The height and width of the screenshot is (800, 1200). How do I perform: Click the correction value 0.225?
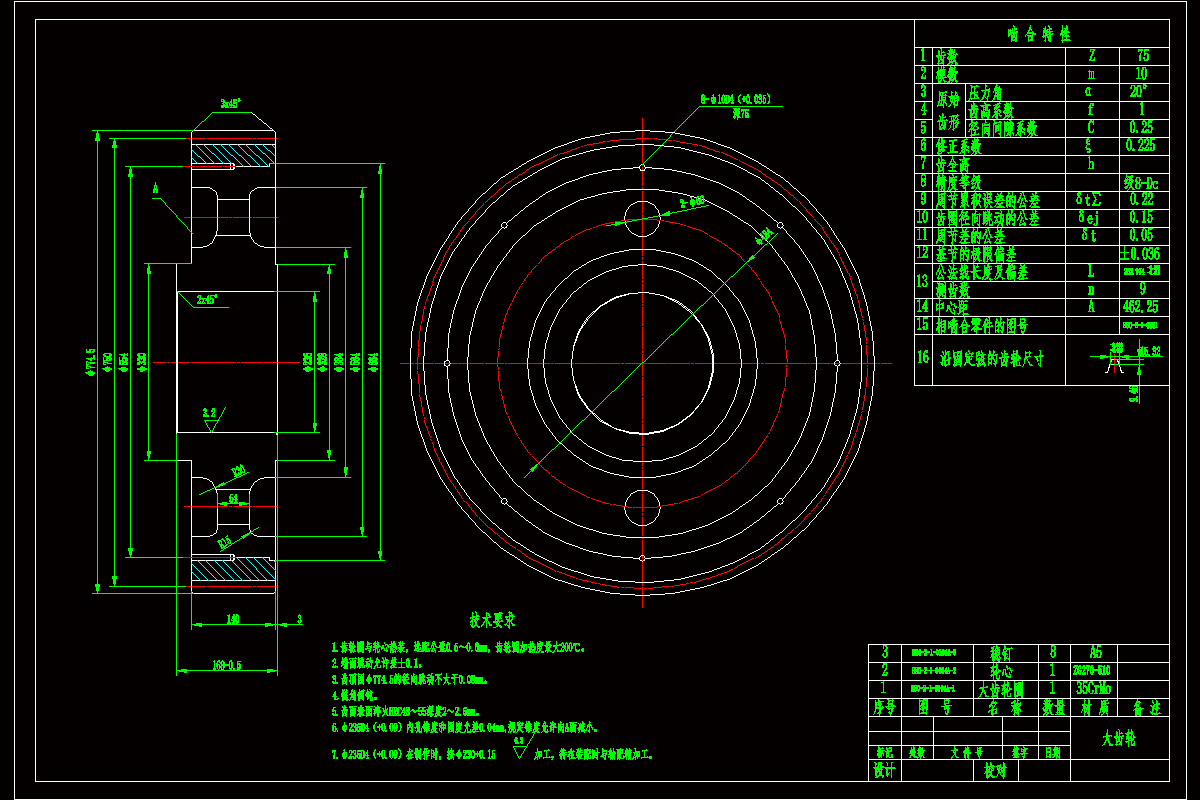[x=1141, y=146]
